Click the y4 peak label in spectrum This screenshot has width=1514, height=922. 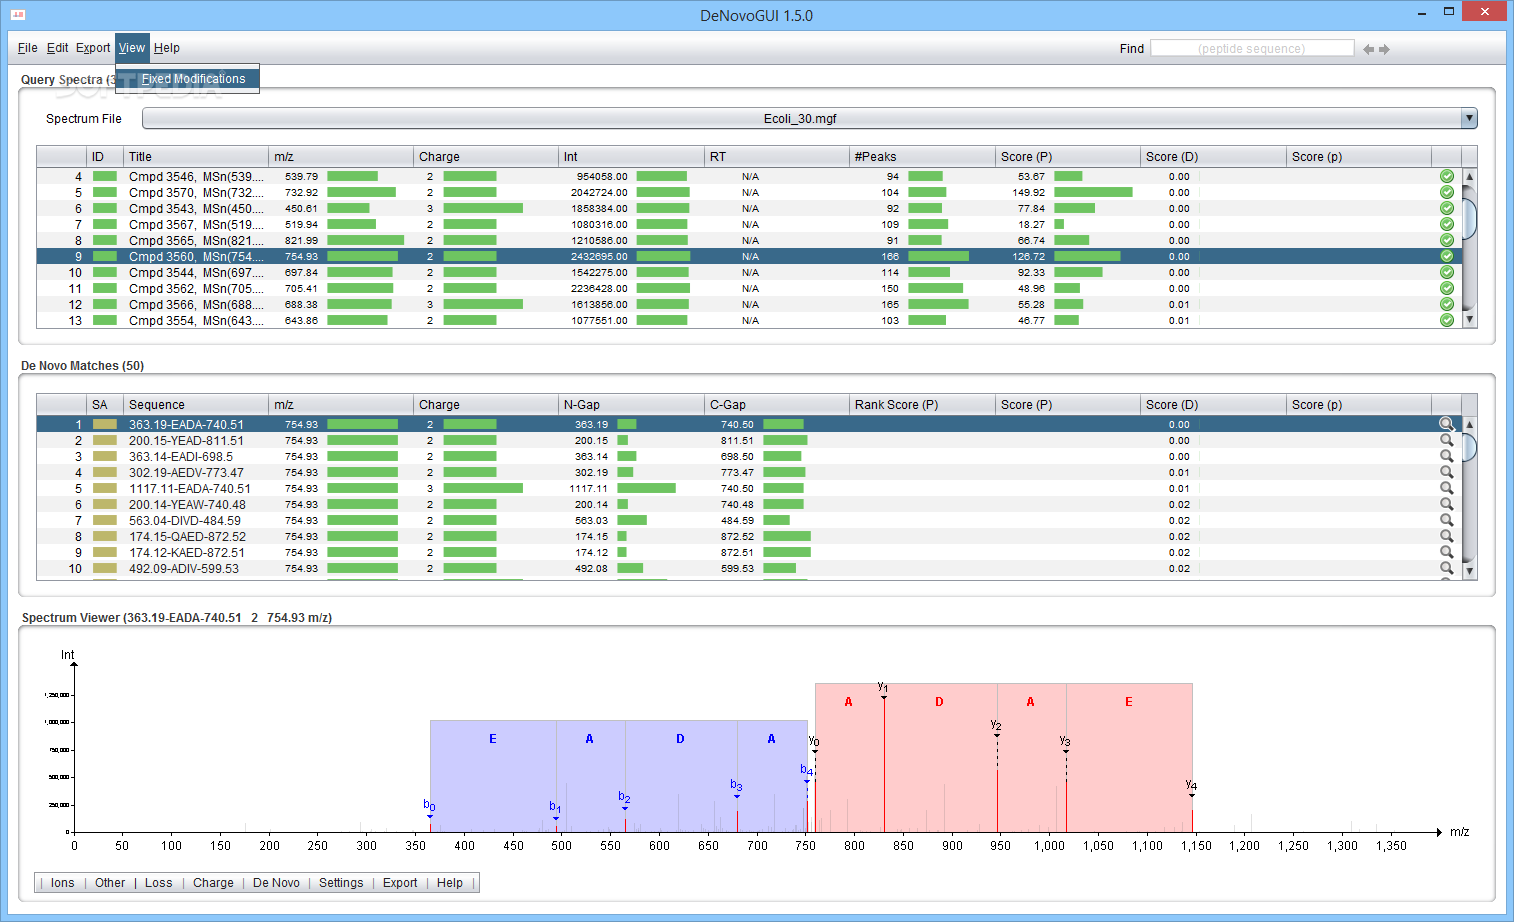tap(1191, 785)
